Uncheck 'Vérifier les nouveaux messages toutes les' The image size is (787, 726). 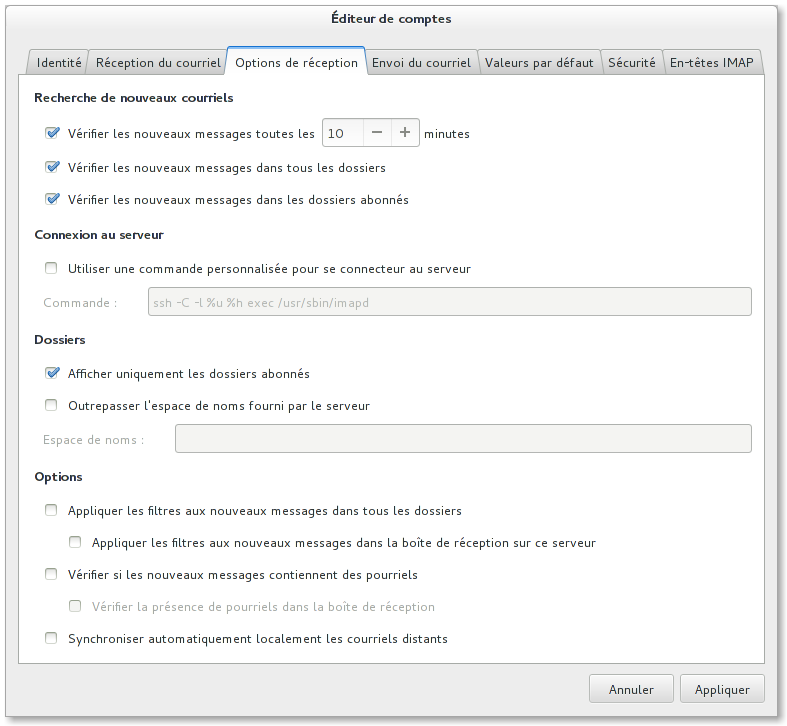pyautogui.click(x=52, y=133)
